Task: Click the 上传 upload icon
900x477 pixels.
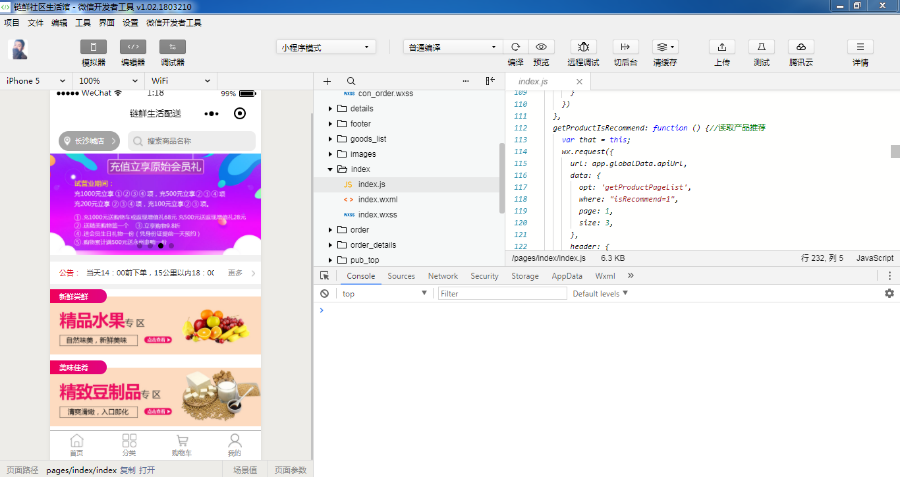Action: (x=721, y=47)
